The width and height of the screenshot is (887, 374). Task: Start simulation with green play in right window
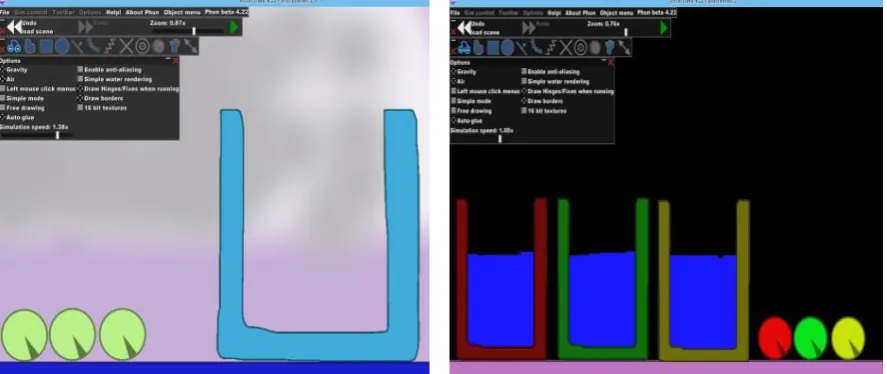[x=664, y=27]
